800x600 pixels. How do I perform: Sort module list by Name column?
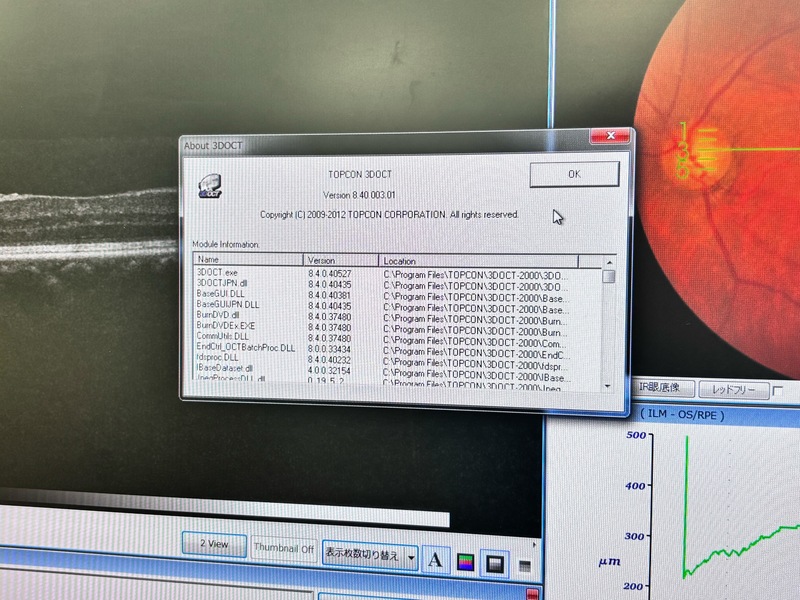pos(248,260)
